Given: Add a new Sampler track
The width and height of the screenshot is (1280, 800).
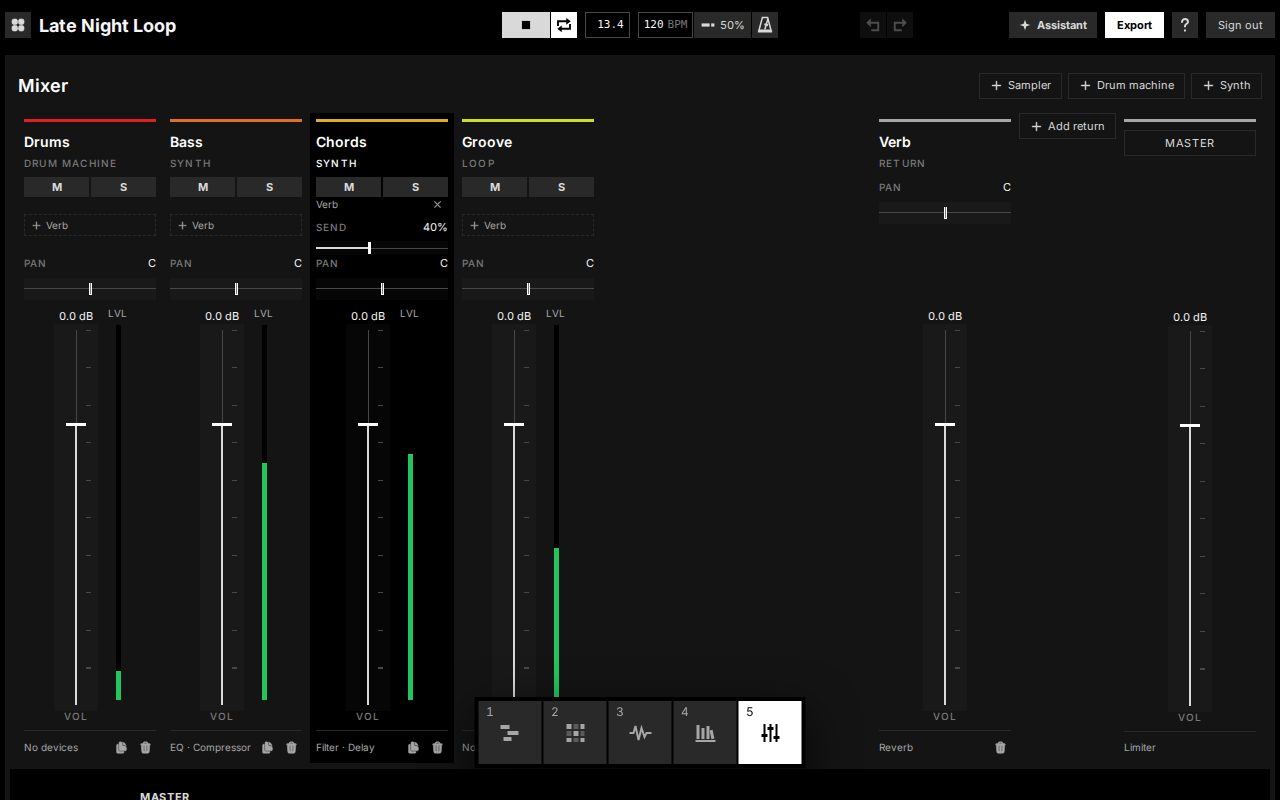Looking at the screenshot, I should [x=1020, y=85].
